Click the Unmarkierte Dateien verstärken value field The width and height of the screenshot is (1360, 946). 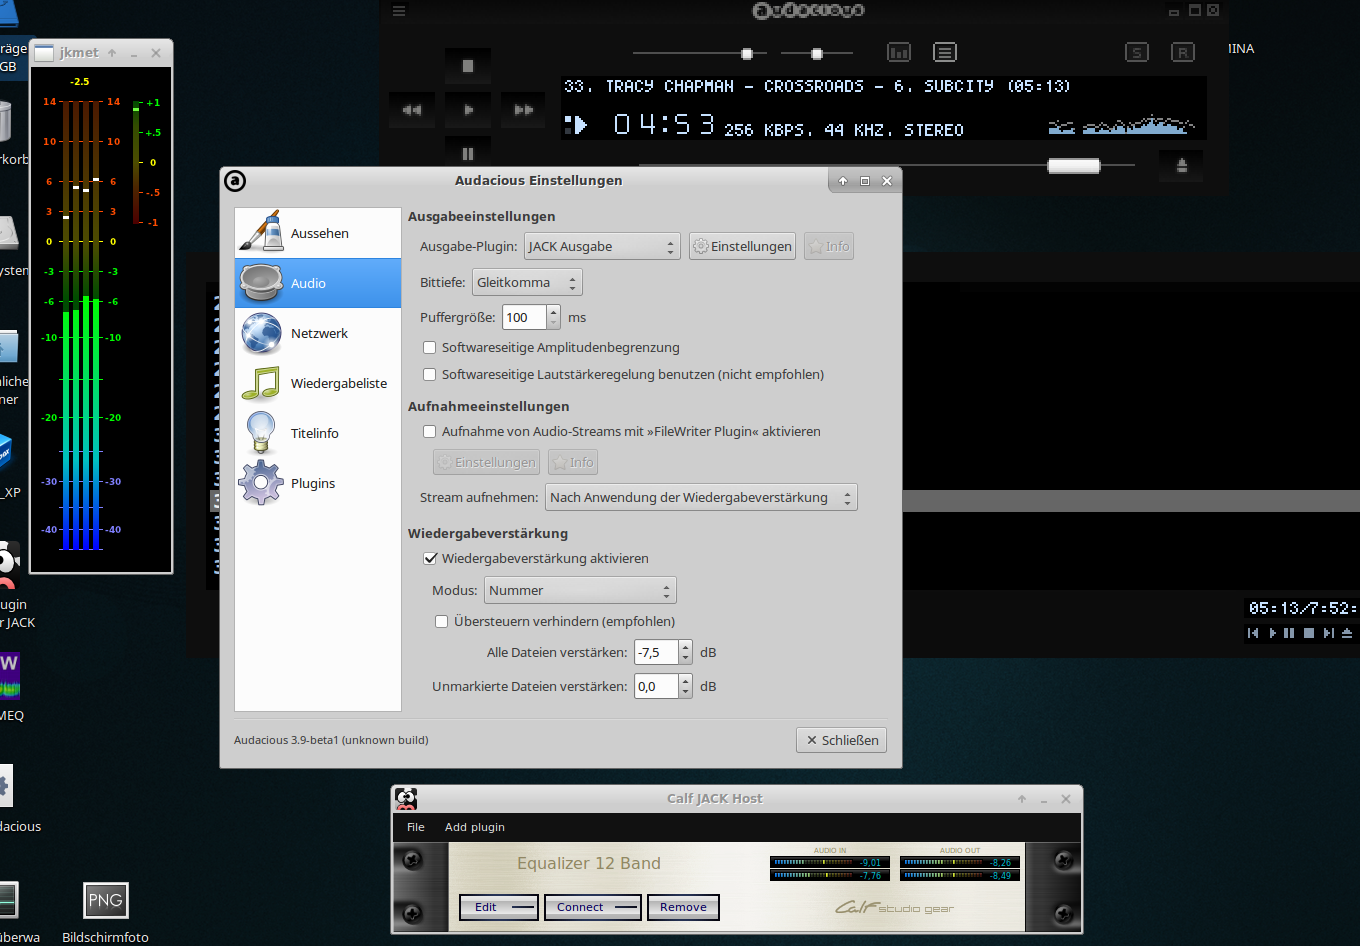coord(657,687)
